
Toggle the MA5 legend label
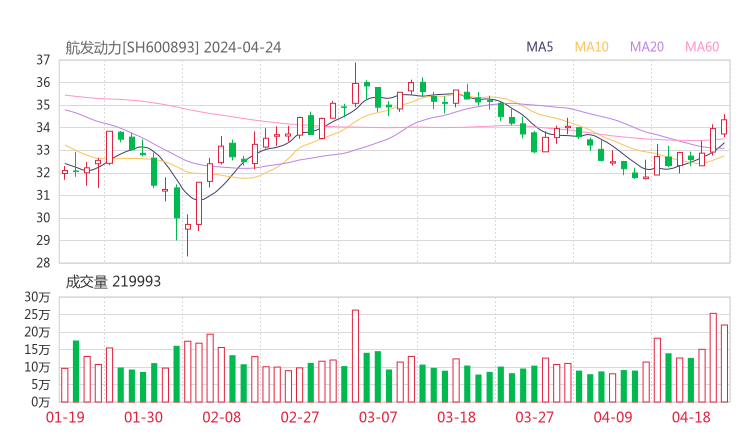[x=540, y=47]
